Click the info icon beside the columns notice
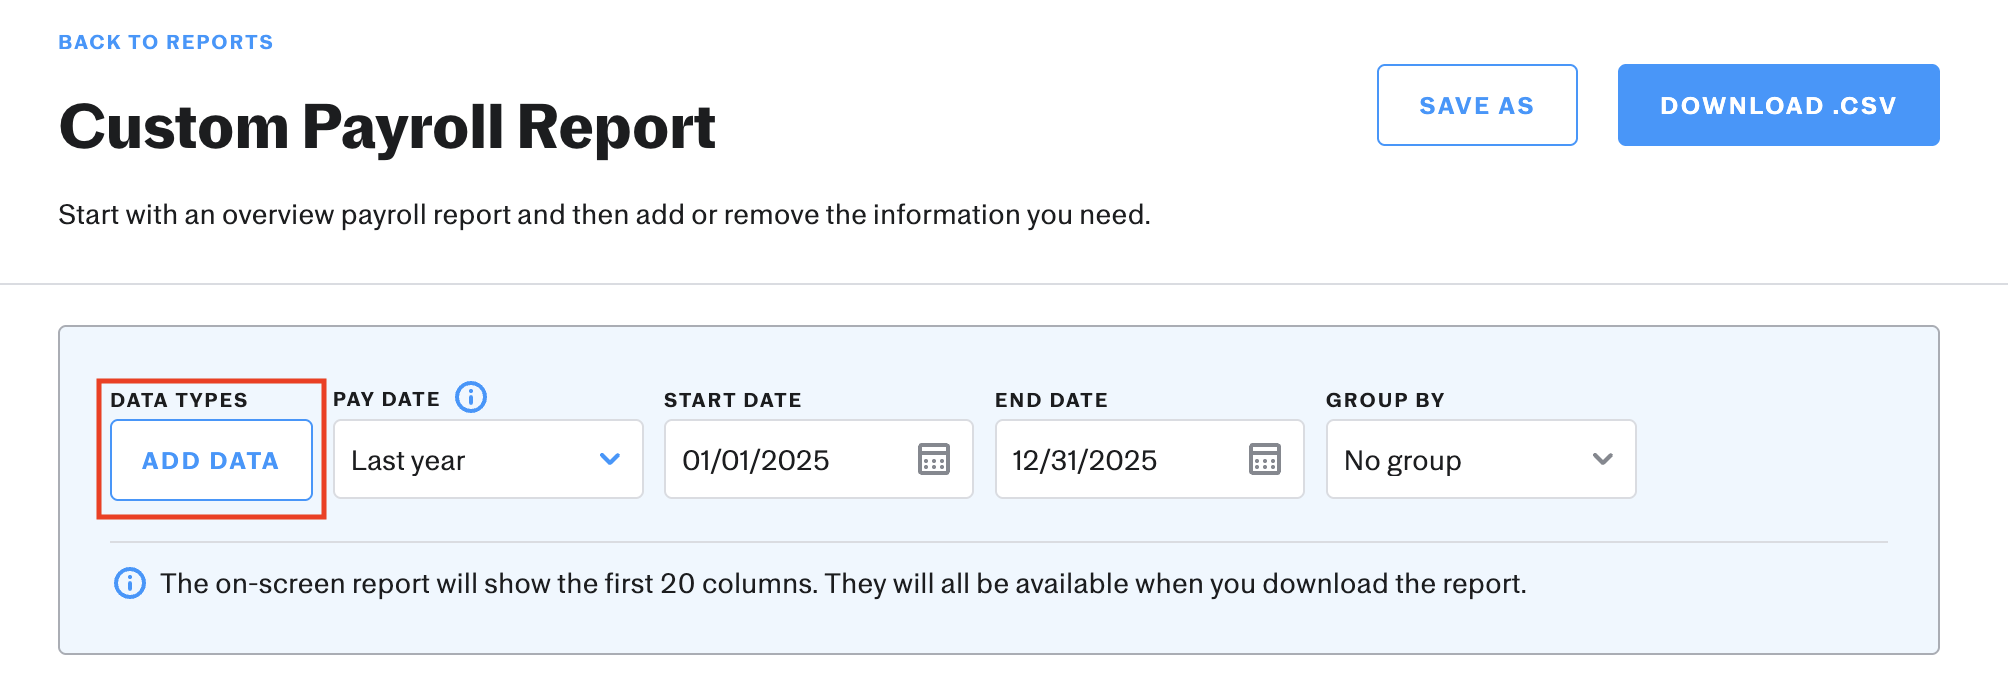2008x700 pixels. (x=130, y=583)
